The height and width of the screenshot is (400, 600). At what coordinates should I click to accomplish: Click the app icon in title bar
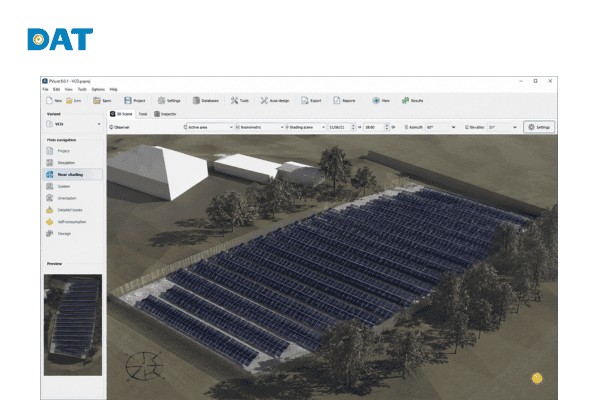click(x=45, y=81)
